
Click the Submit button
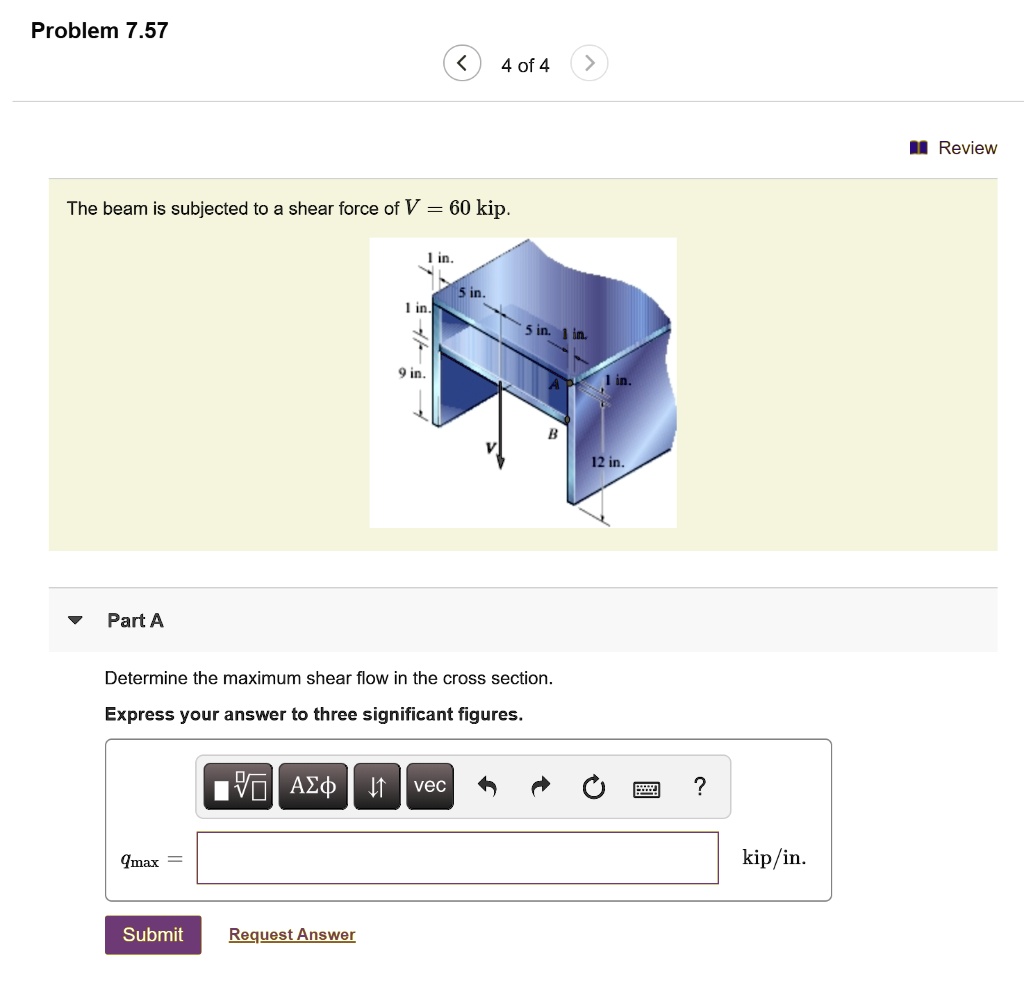(152, 934)
